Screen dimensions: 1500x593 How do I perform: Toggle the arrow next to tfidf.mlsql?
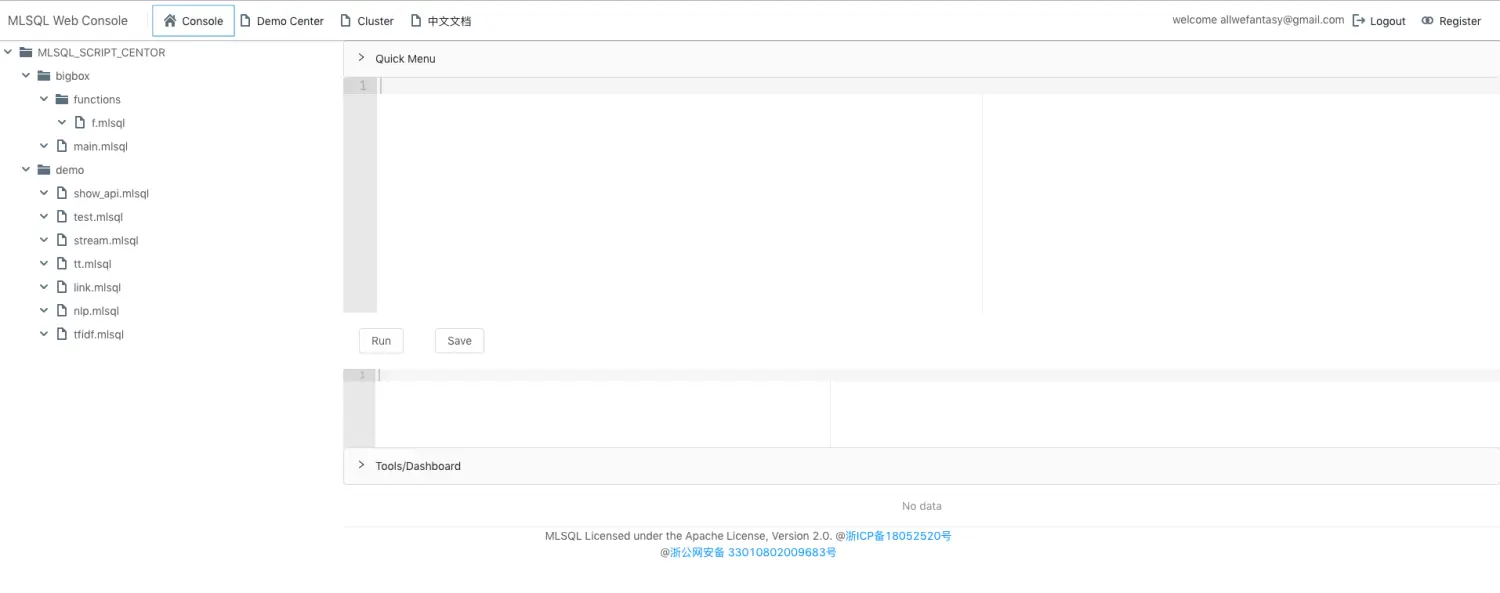pos(44,334)
